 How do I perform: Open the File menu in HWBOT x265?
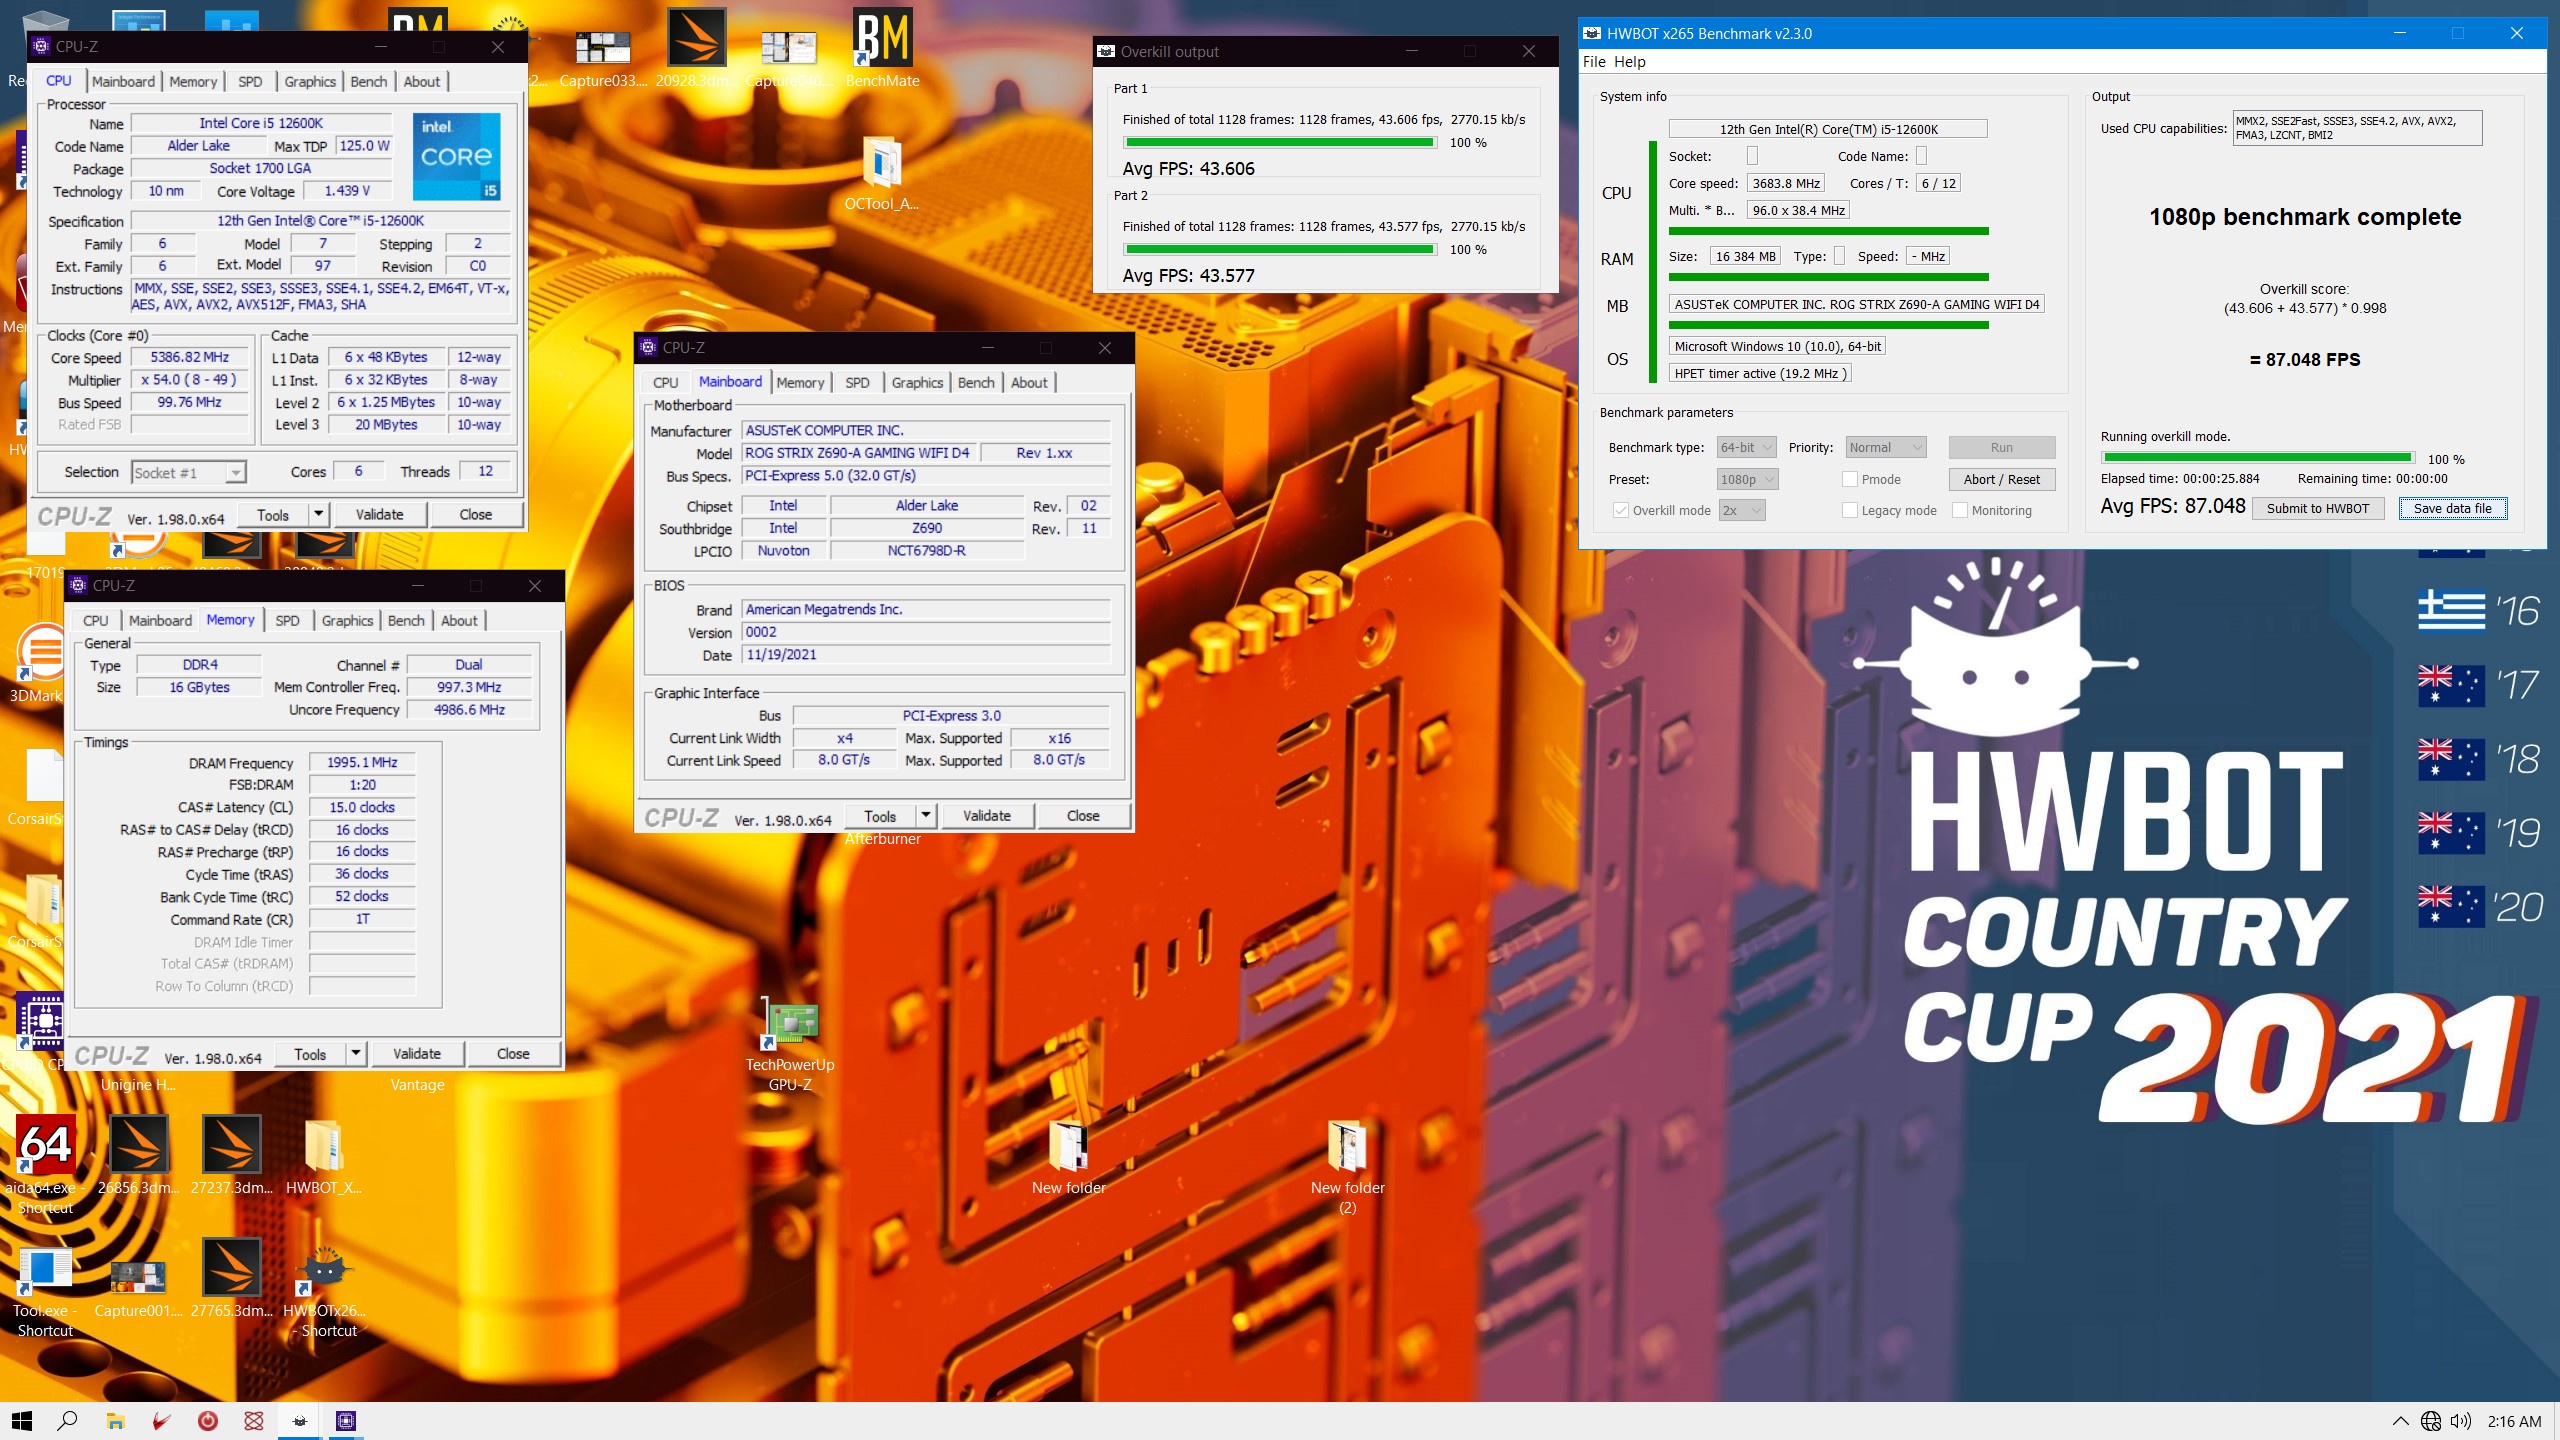coord(1594,62)
